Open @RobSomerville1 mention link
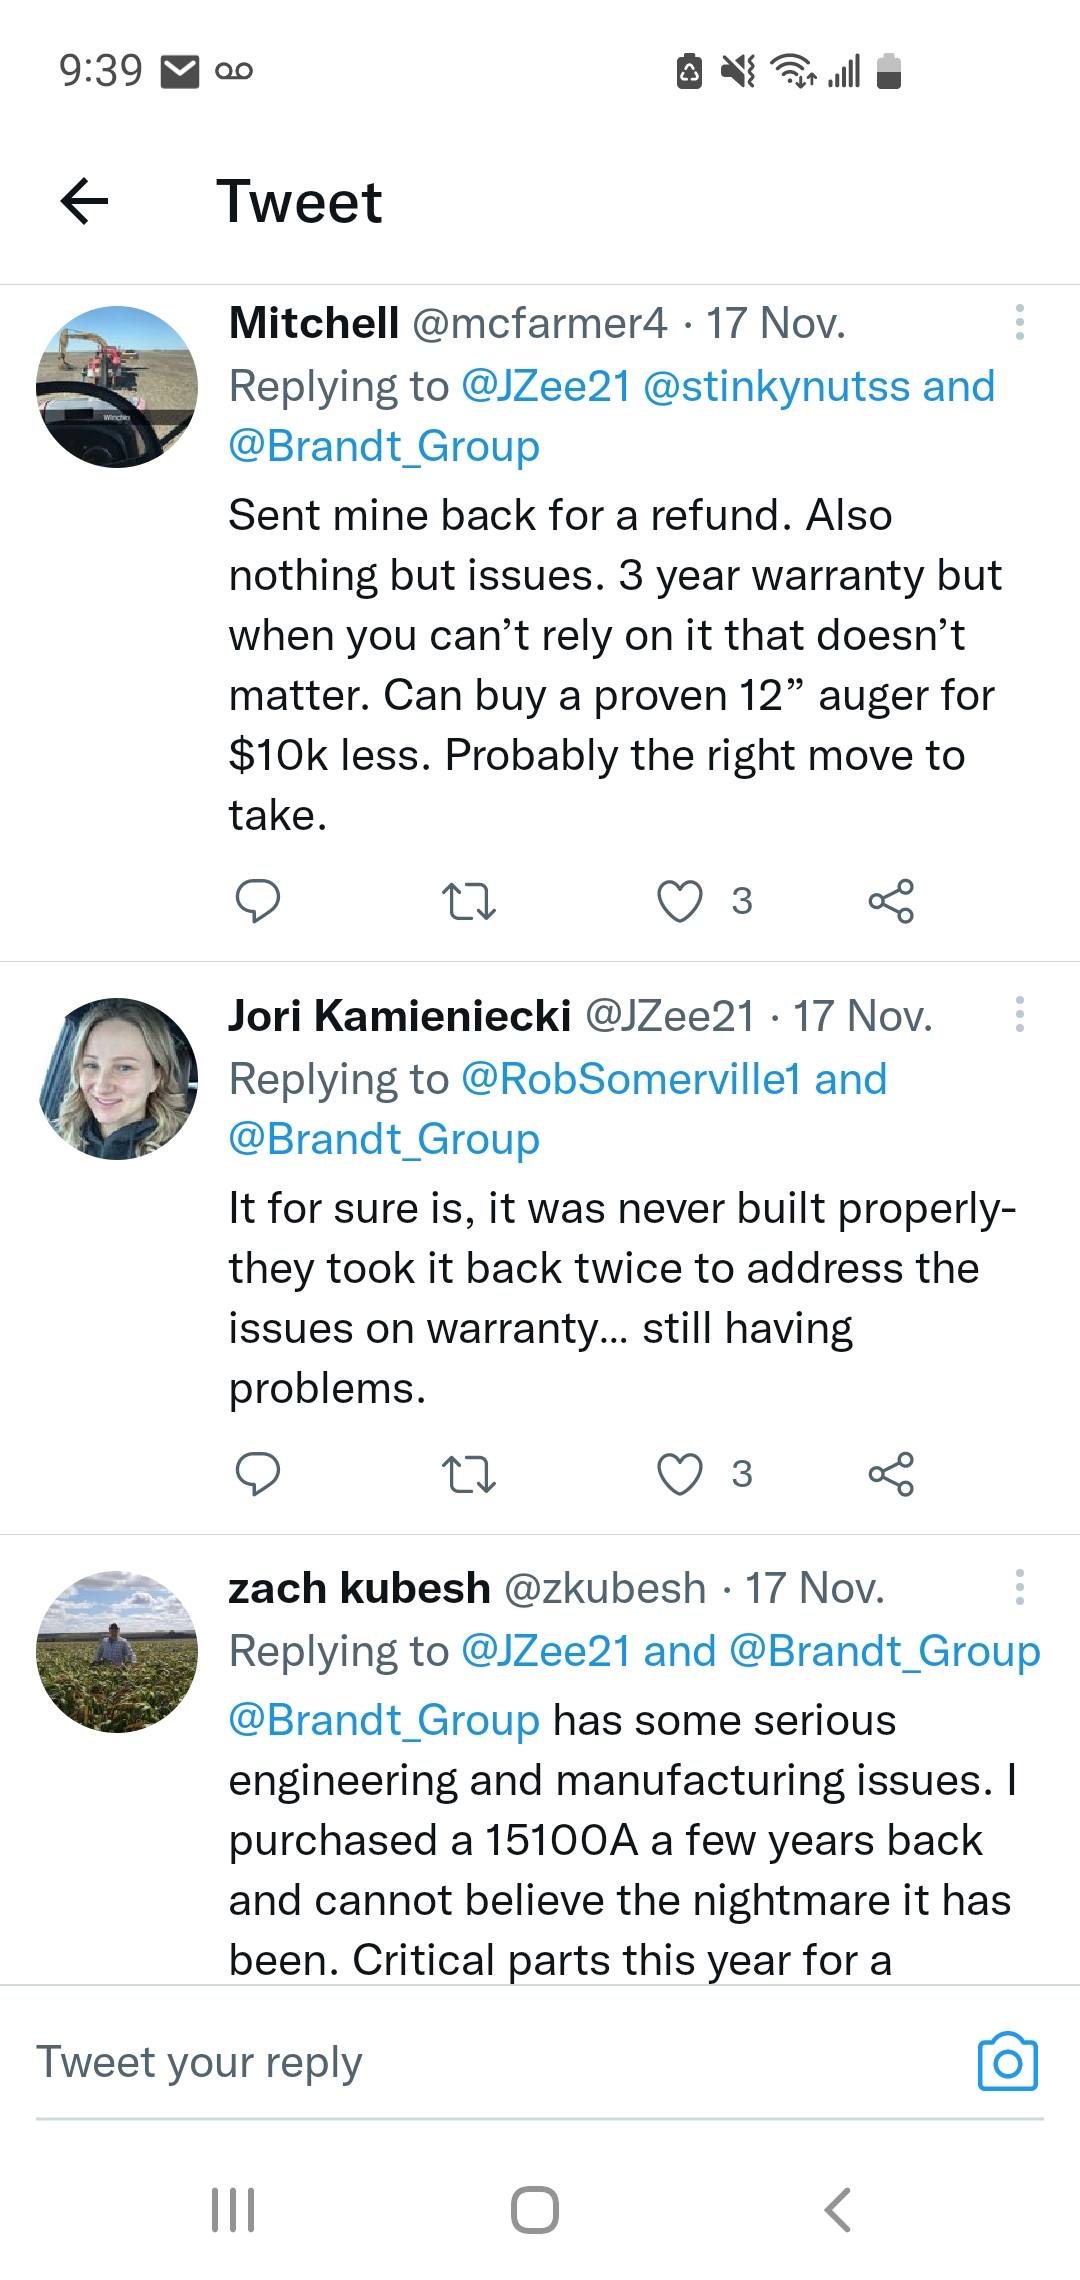 (x=631, y=1079)
